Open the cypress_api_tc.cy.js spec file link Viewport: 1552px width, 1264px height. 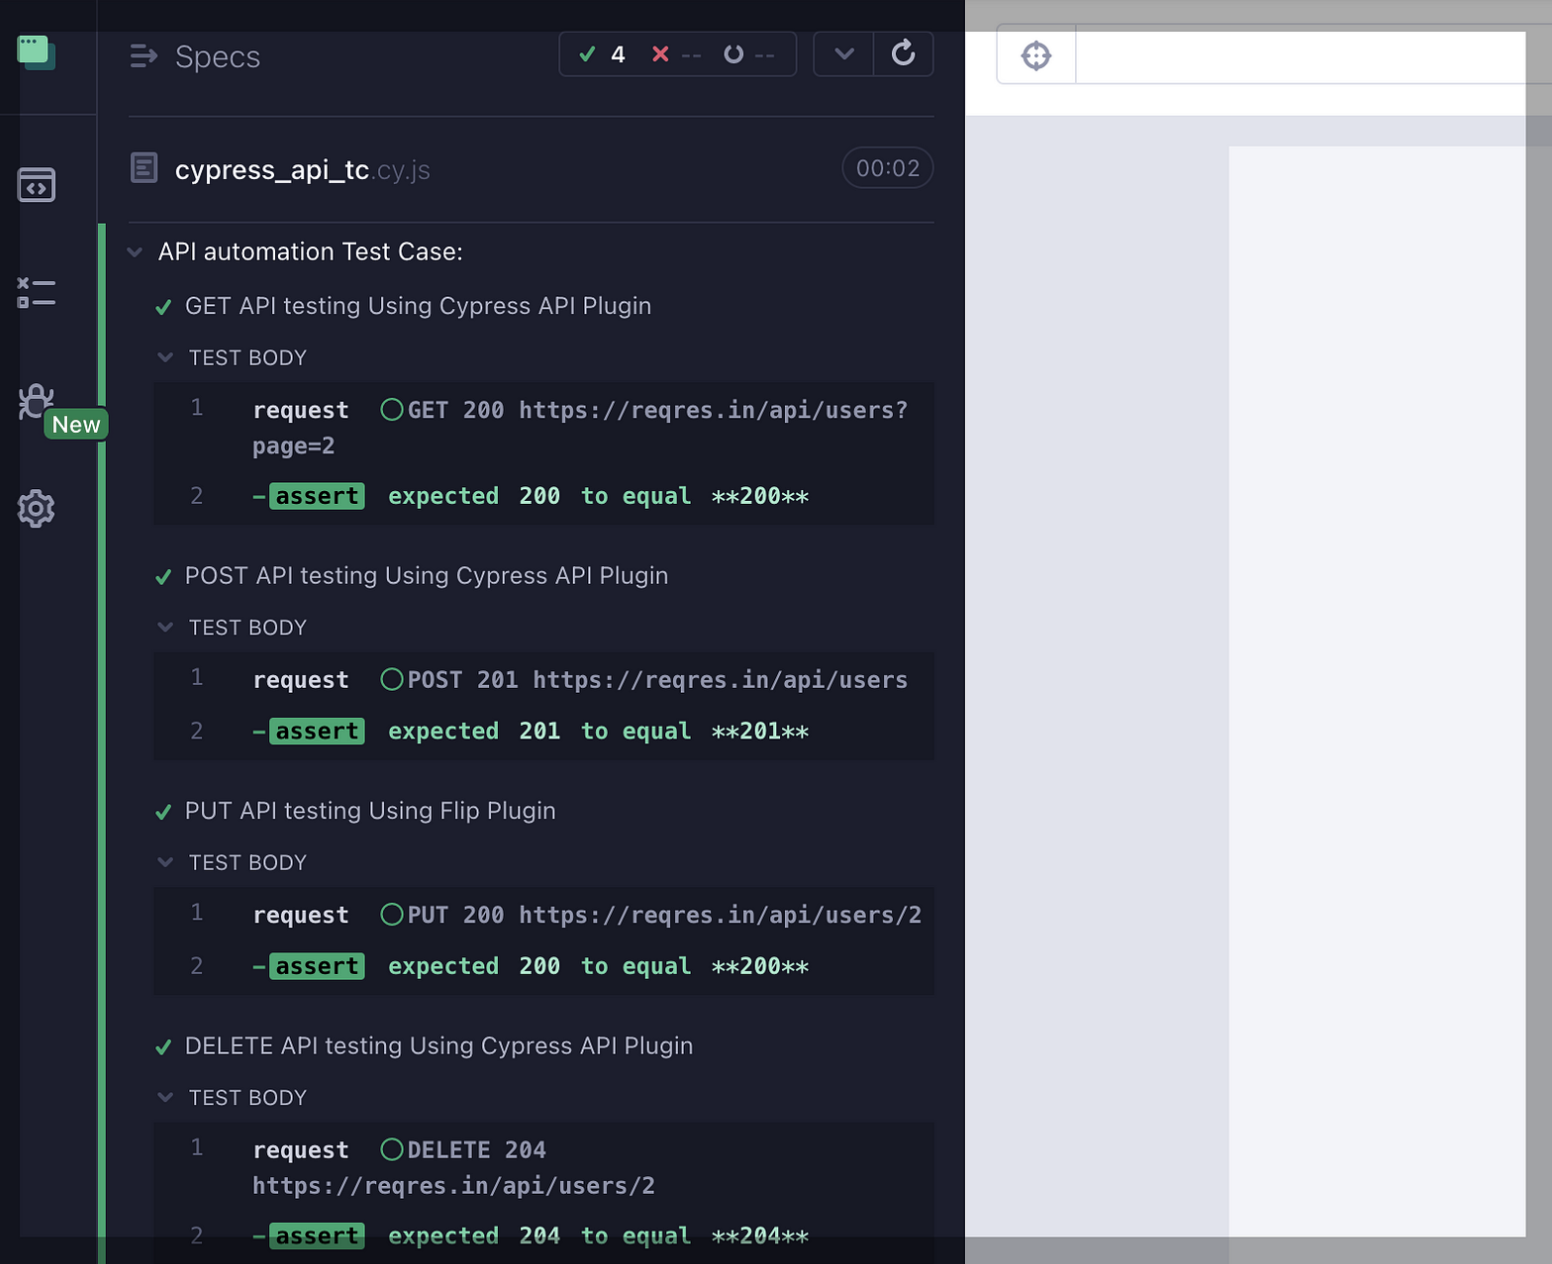tap(302, 170)
